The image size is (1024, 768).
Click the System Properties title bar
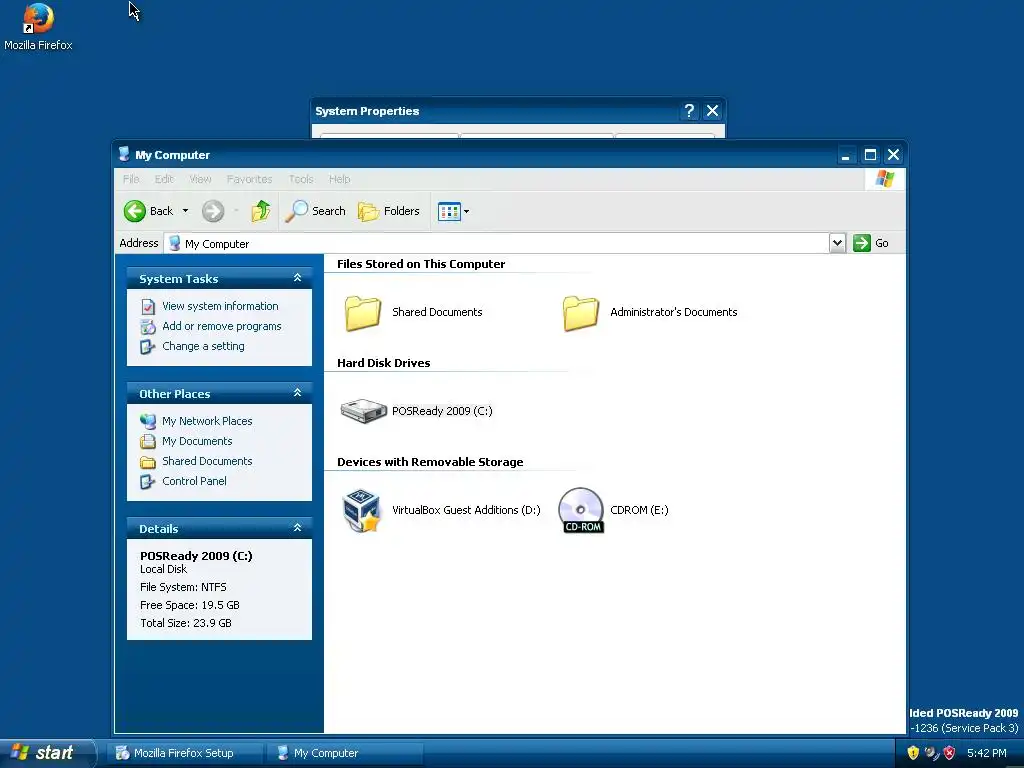(x=496, y=111)
